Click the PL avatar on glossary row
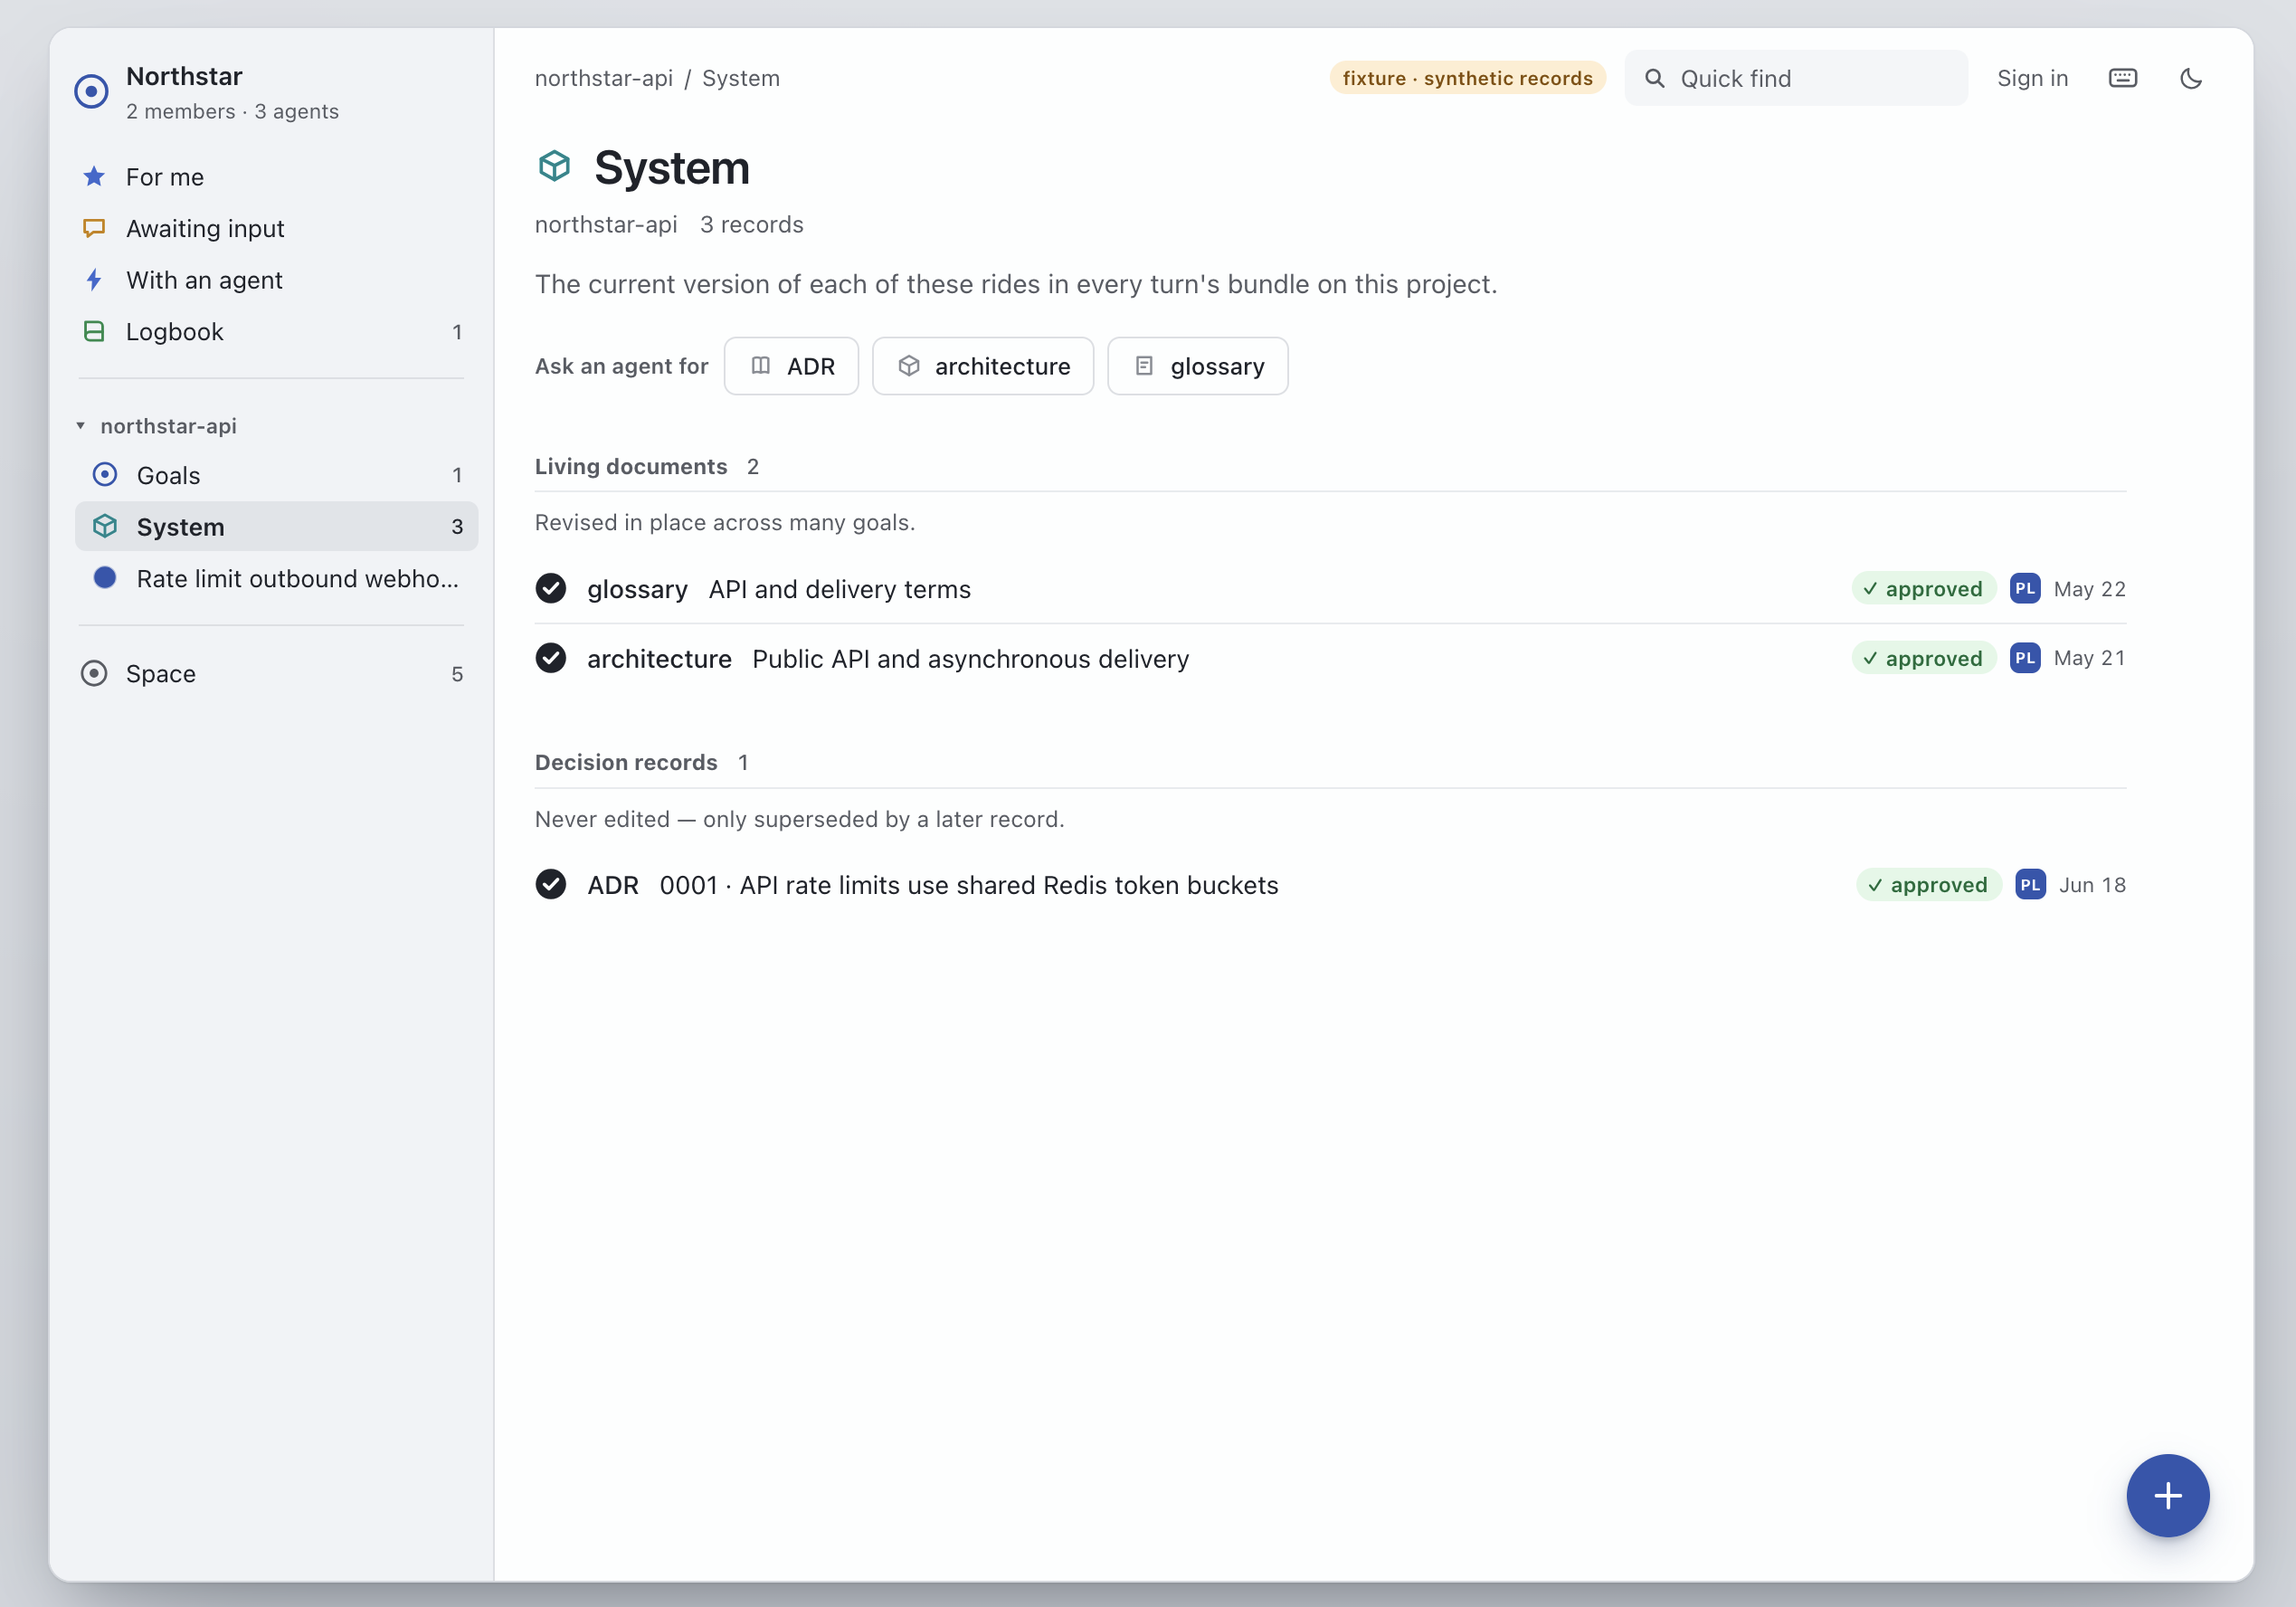This screenshot has width=2296, height=1607. [x=2025, y=588]
